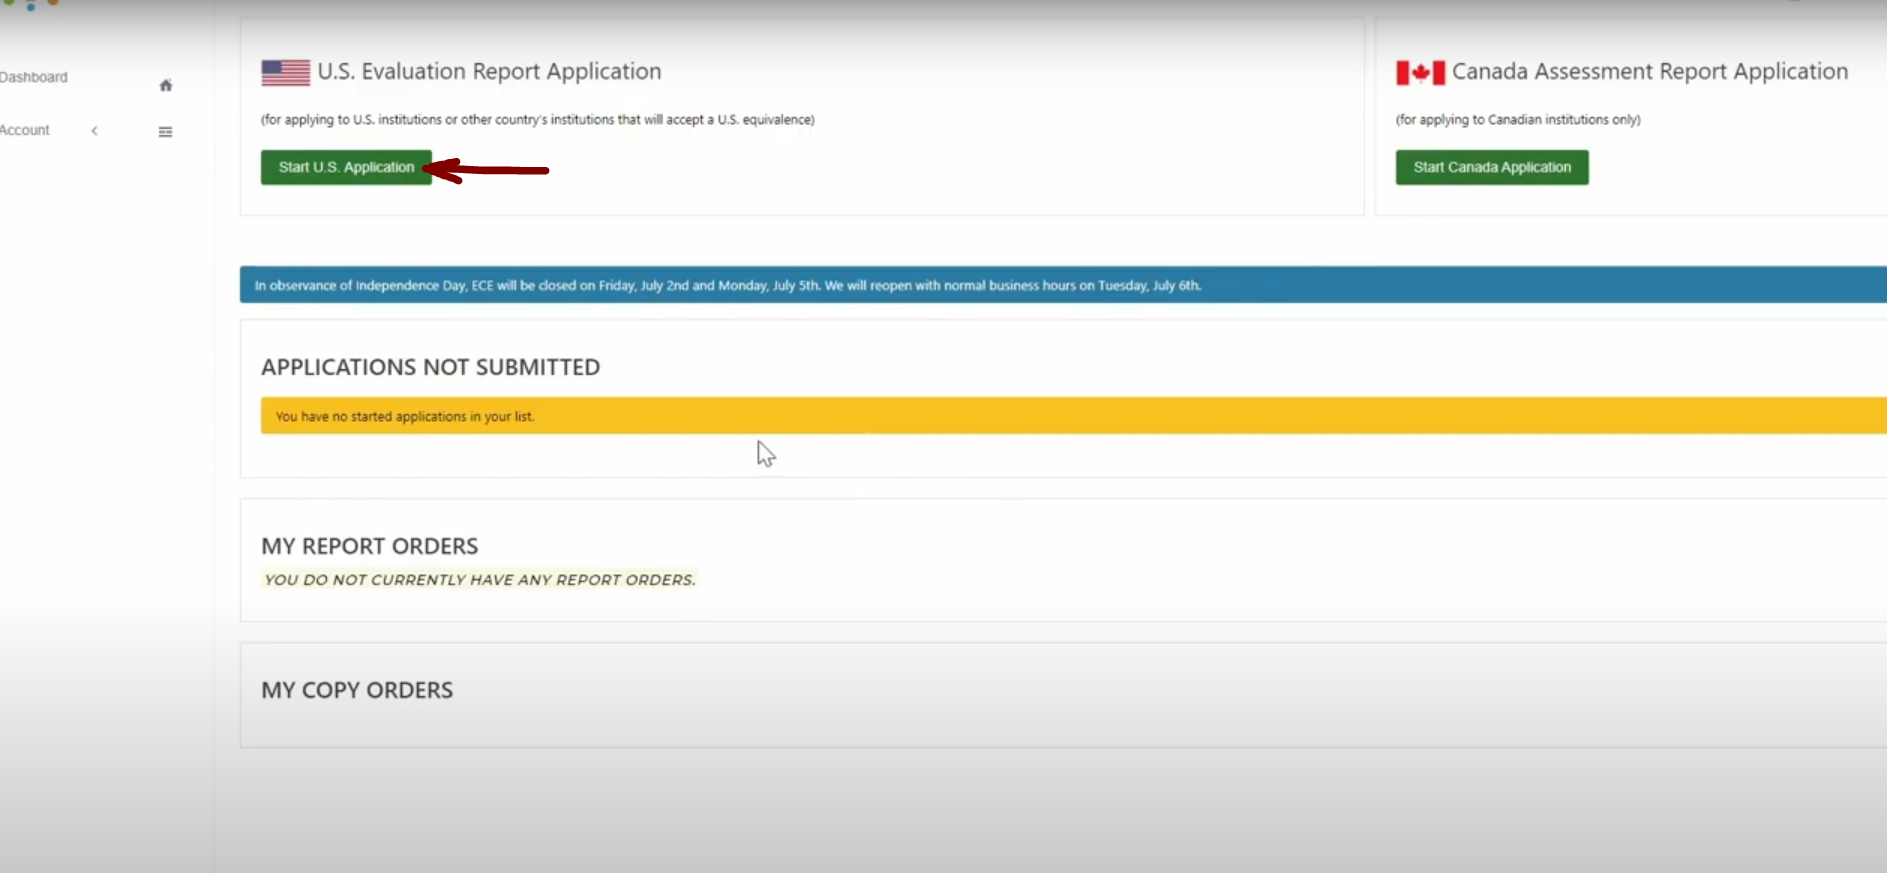Open the Account sidebar item
Viewport: 1887px width, 873px height.
25,130
